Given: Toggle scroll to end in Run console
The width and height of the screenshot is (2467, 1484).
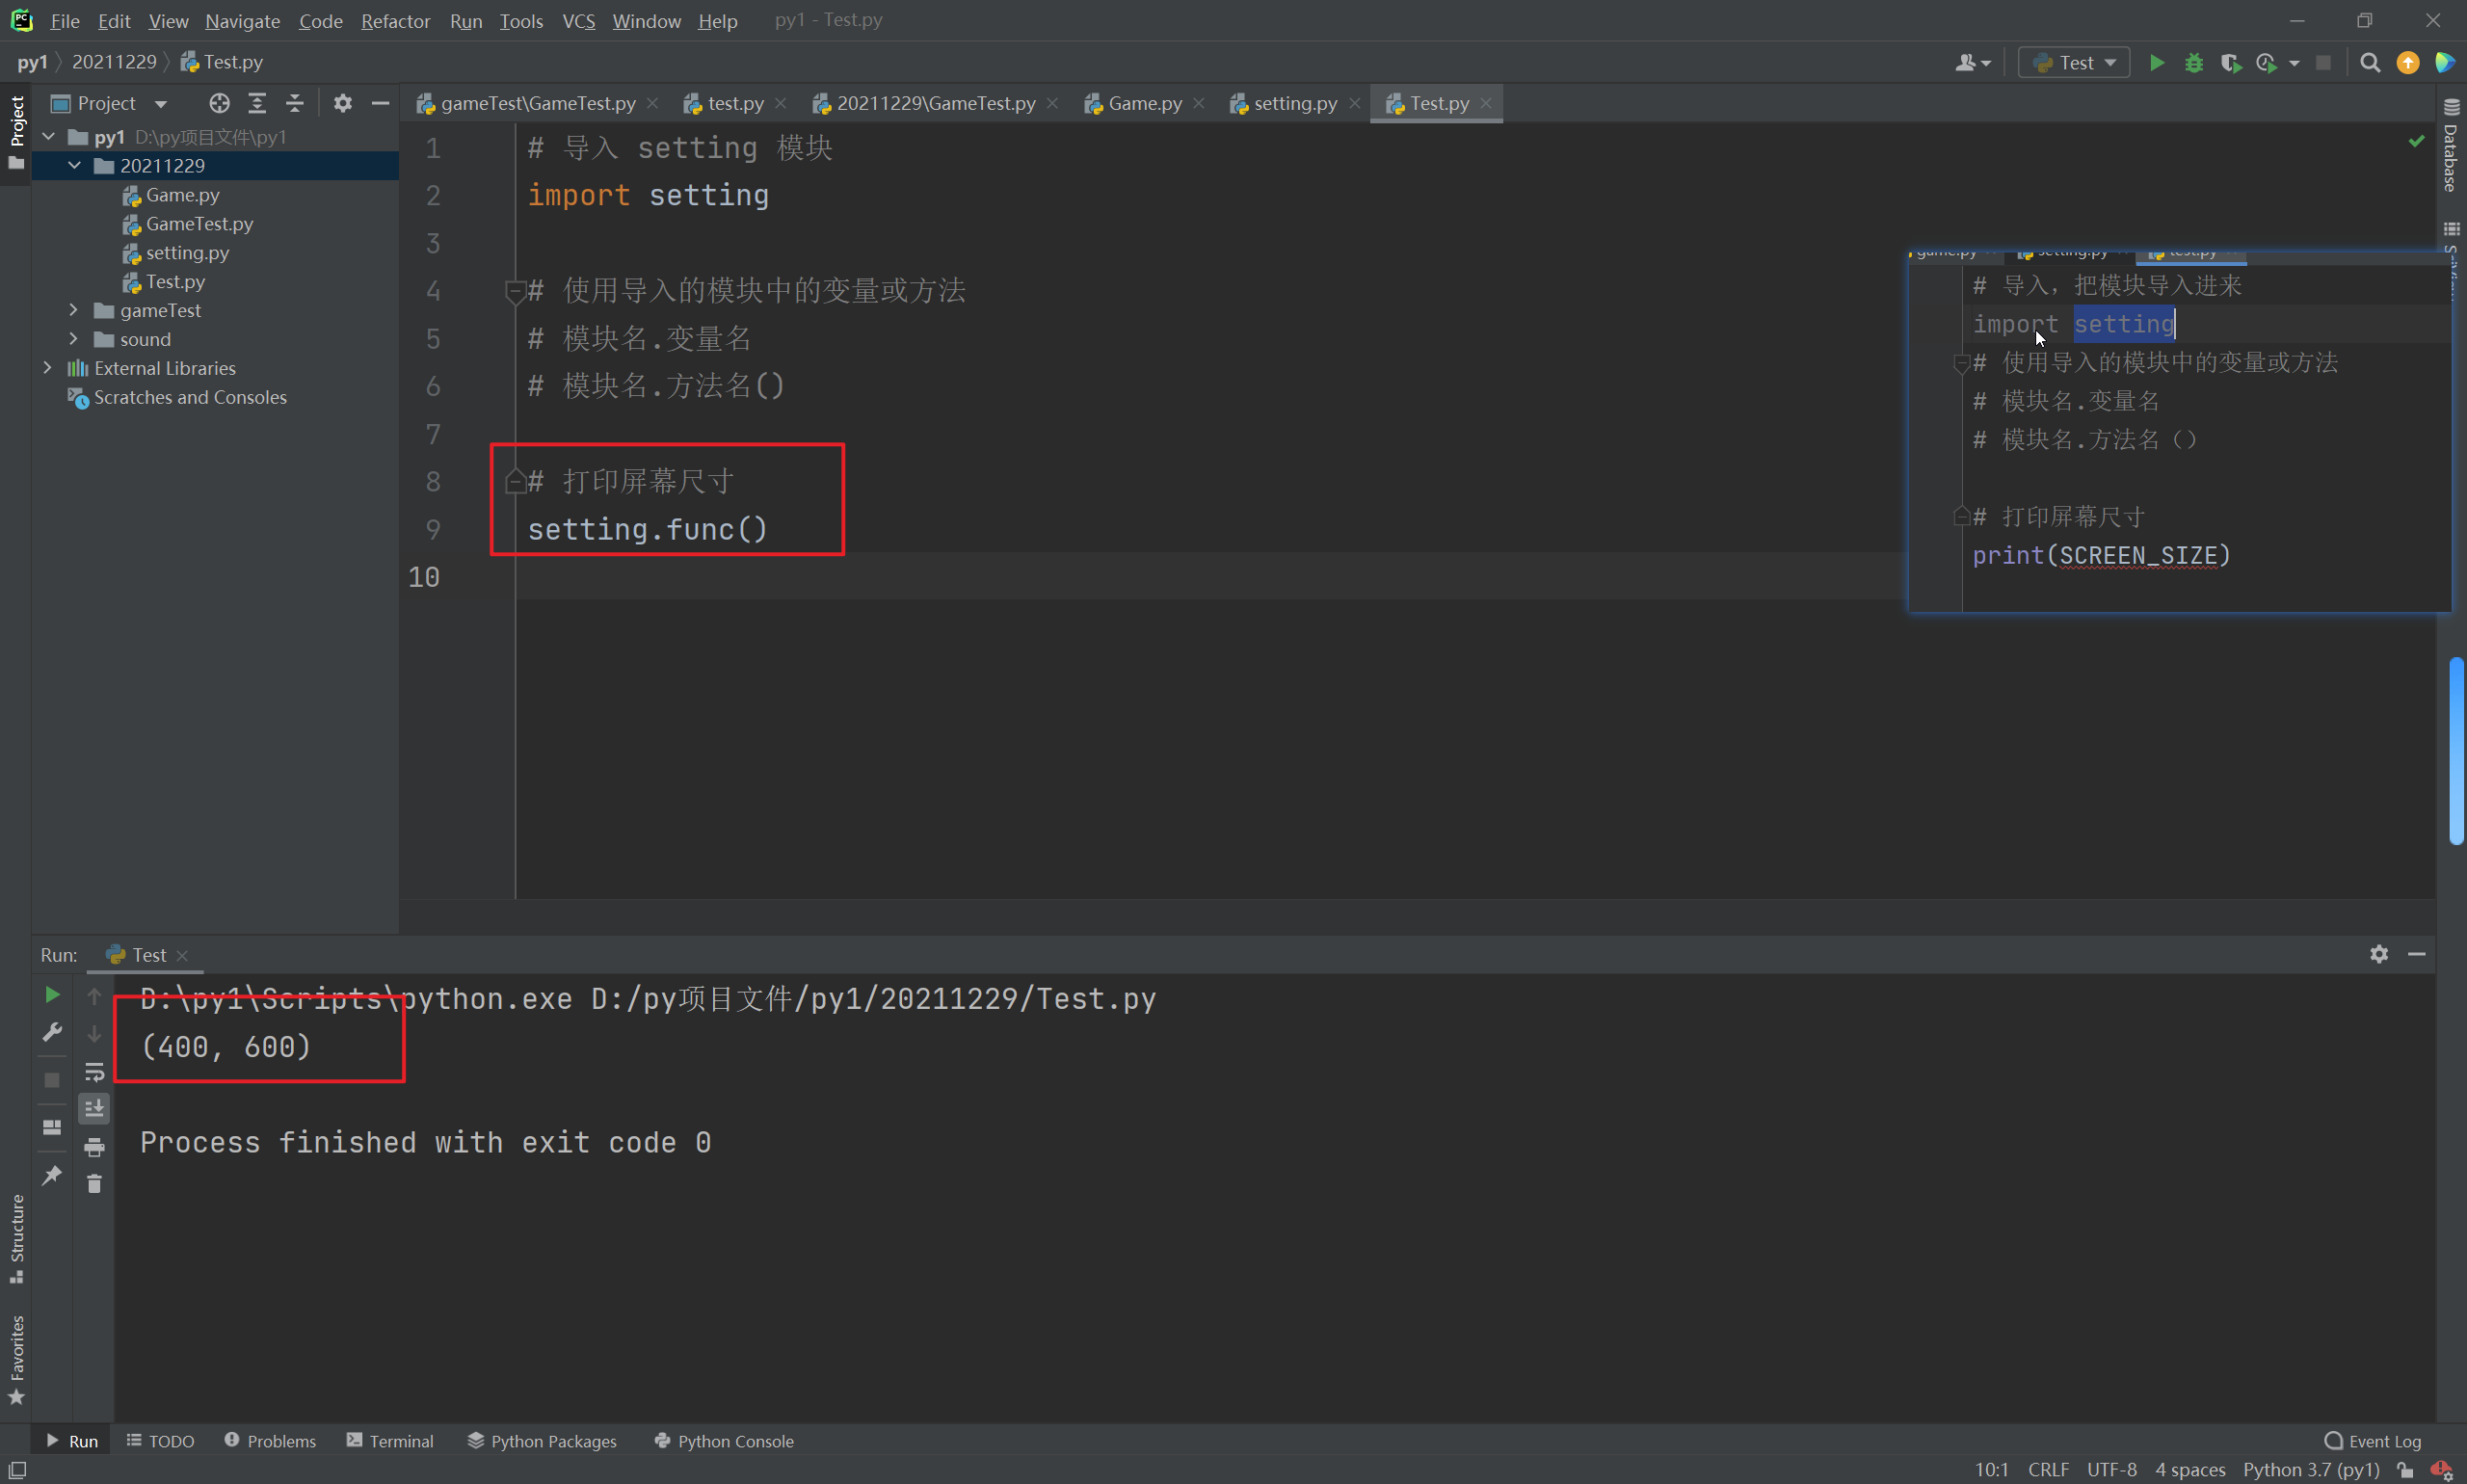Looking at the screenshot, I should [x=94, y=1108].
